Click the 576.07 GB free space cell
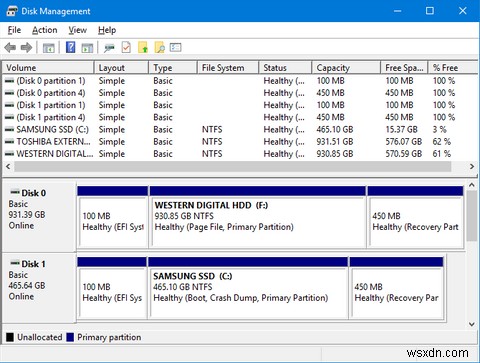Viewport: 480px width, 363px height. [404, 142]
